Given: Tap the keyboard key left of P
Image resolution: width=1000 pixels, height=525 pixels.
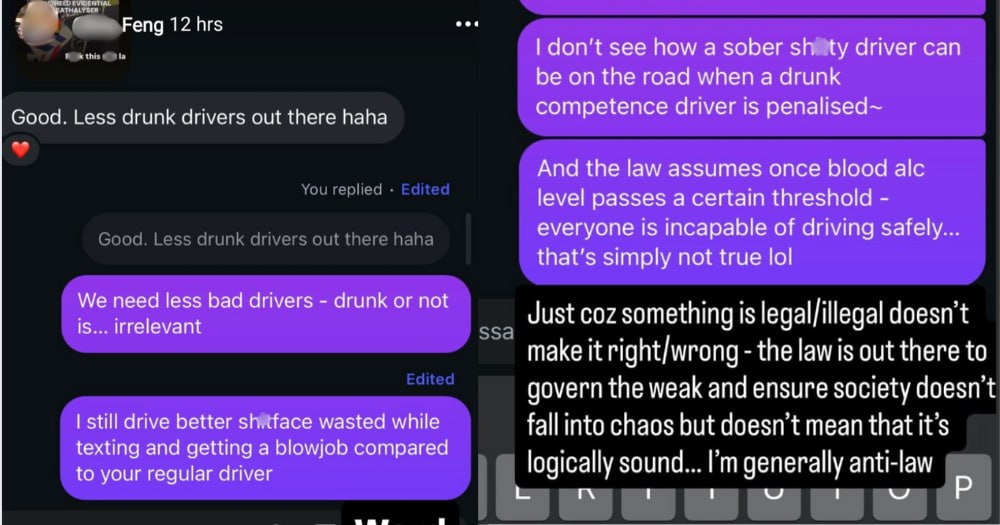Looking at the screenshot, I should click(899, 504).
